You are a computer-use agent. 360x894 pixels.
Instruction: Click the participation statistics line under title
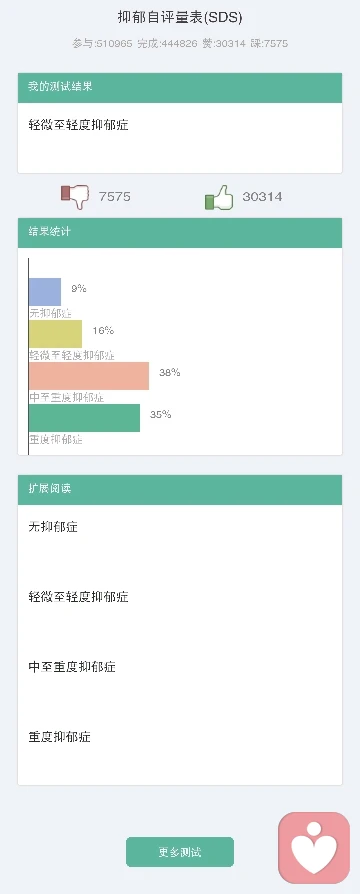[x=180, y=43]
